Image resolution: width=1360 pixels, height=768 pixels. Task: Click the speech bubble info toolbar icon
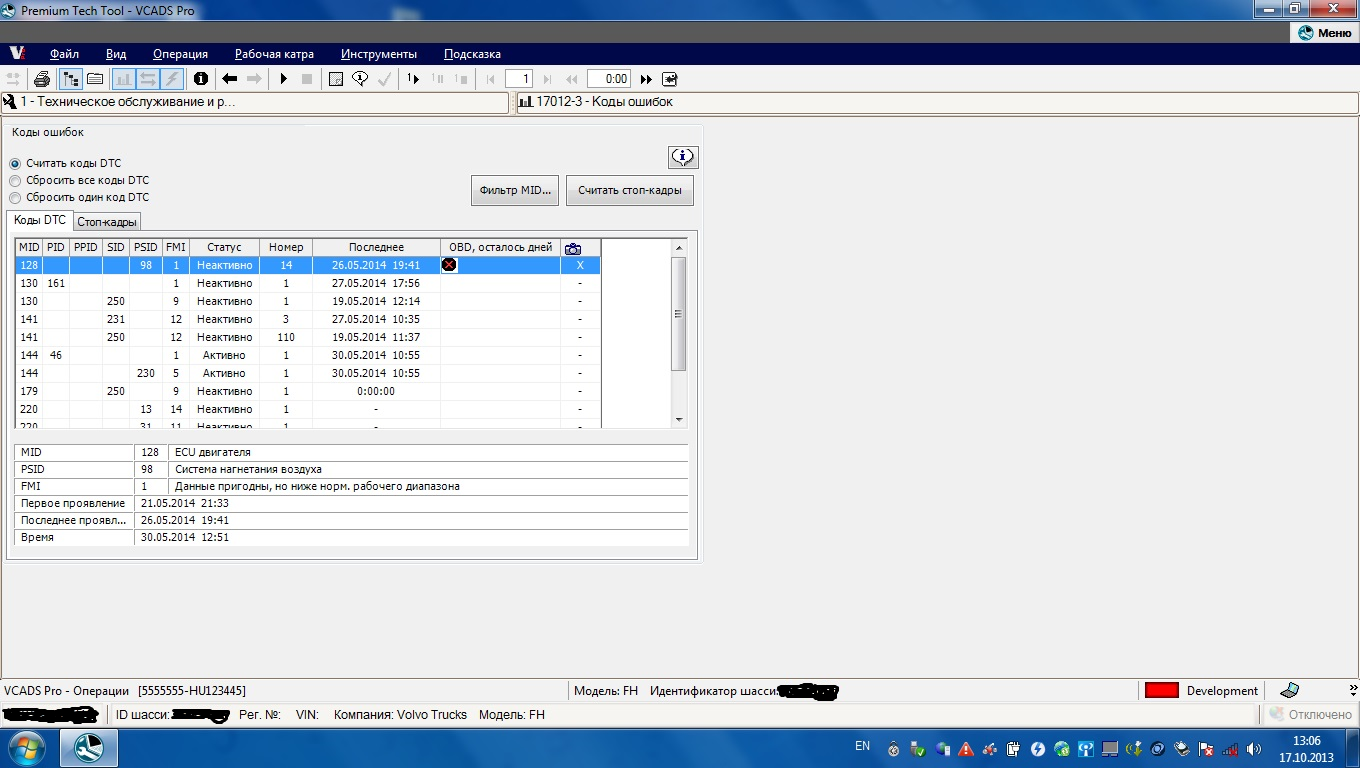click(360, 79)
